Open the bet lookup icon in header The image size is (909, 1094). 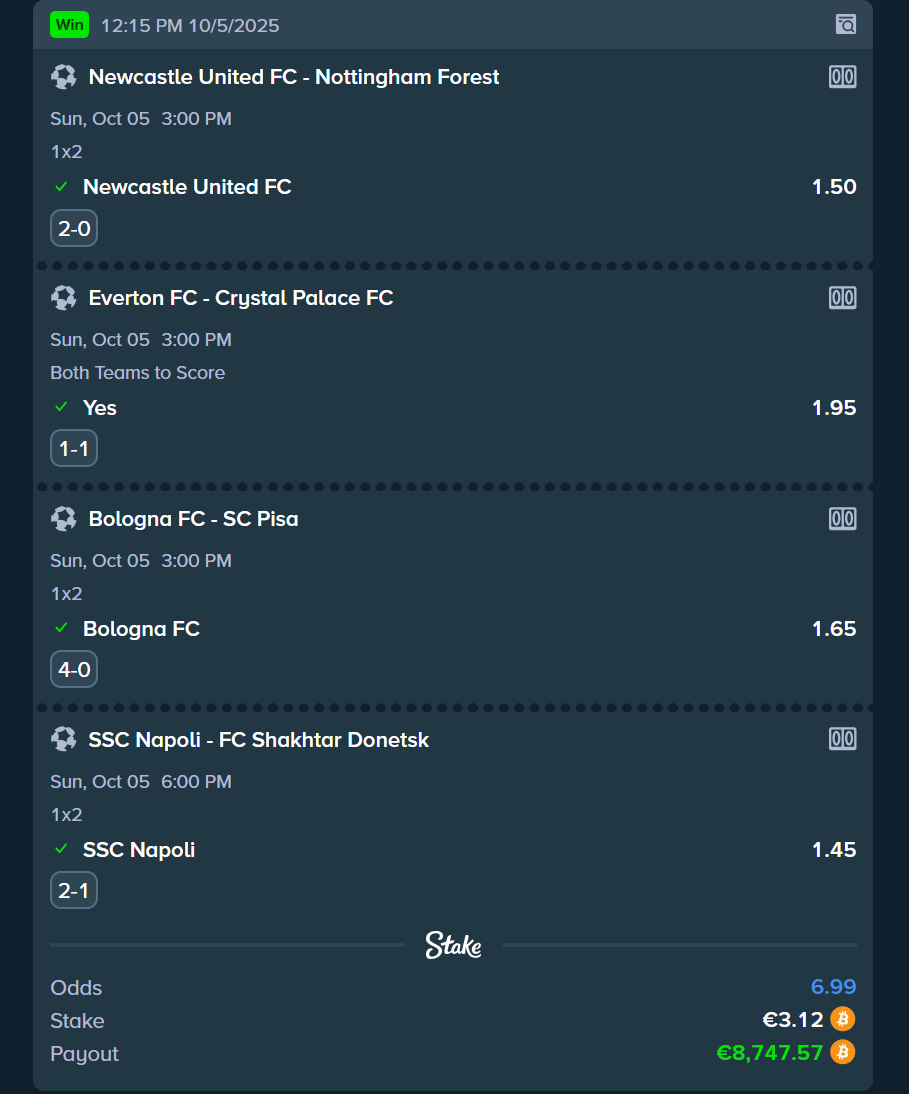coord(846,25)
